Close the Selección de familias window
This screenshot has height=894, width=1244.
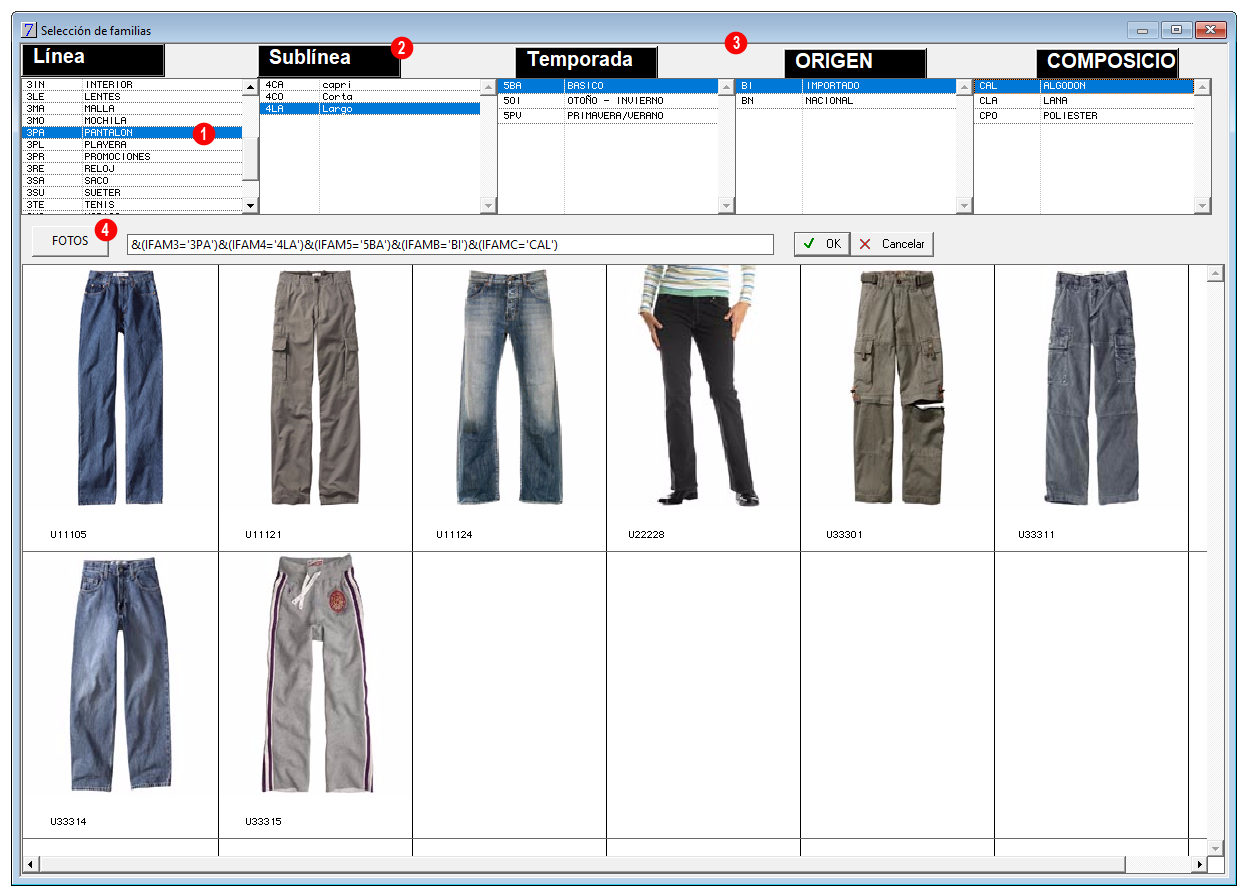1211,30
